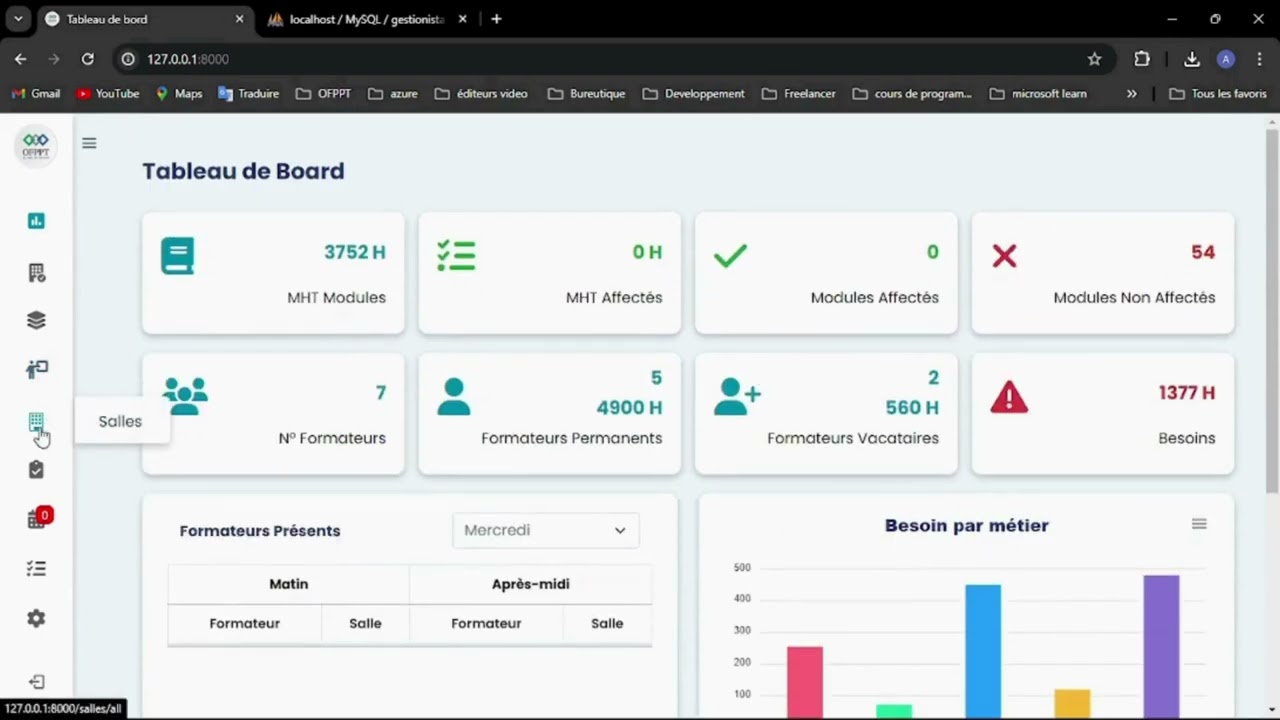Open the Gmail bookmark
Viewport: 1280px width, 720px height.
pyautogui.click(x=36, y=94)
